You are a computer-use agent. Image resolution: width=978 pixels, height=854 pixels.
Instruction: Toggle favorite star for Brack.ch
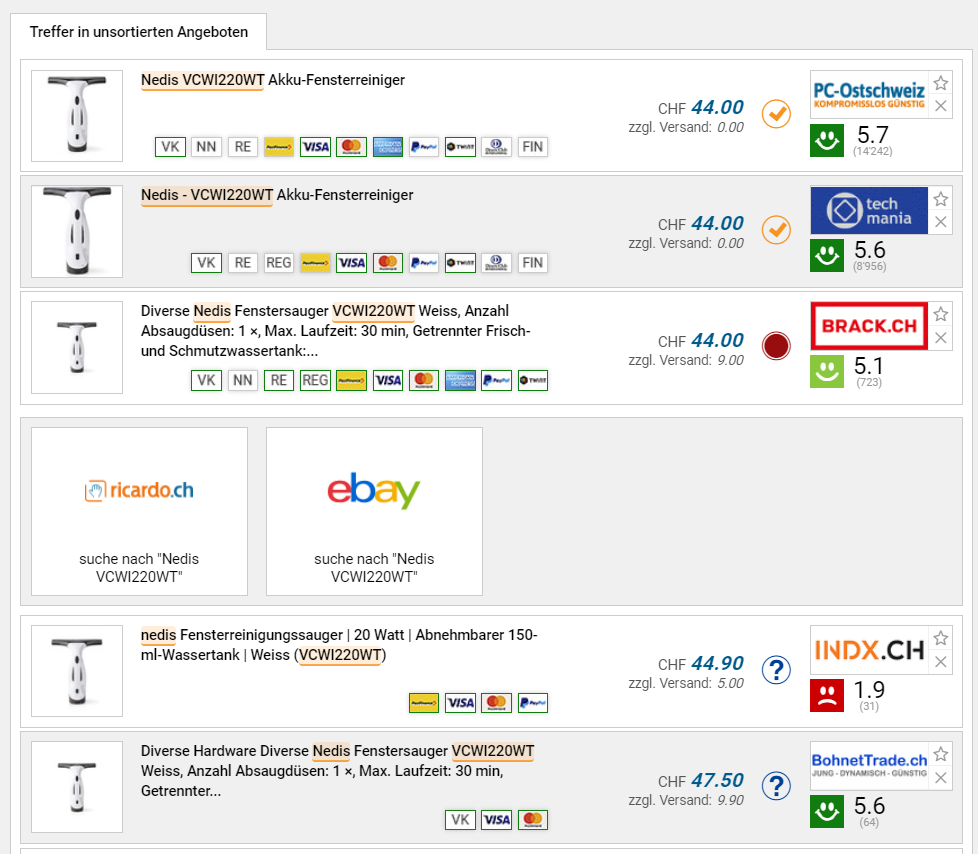940,315
